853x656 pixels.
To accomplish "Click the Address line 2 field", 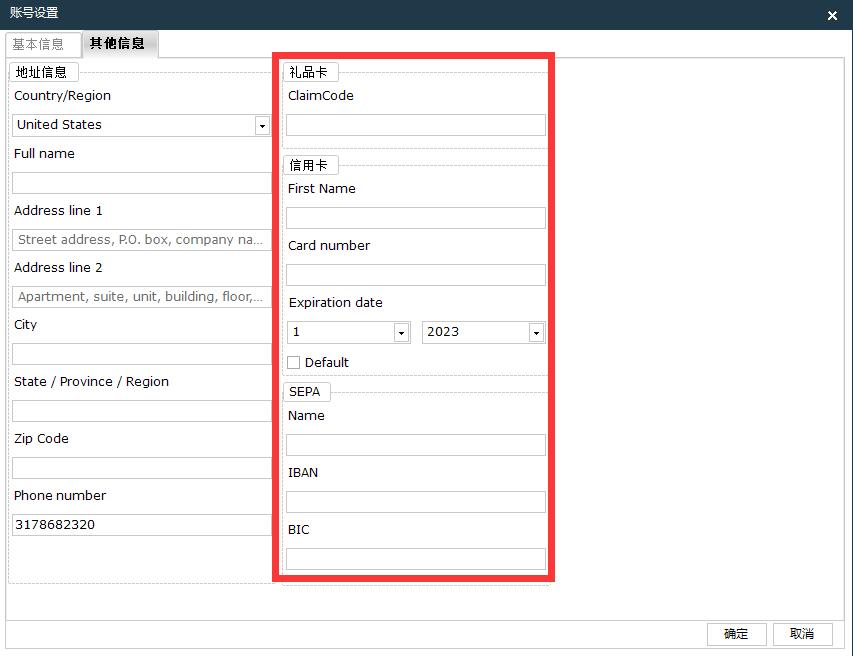I will tap(140, 296).
